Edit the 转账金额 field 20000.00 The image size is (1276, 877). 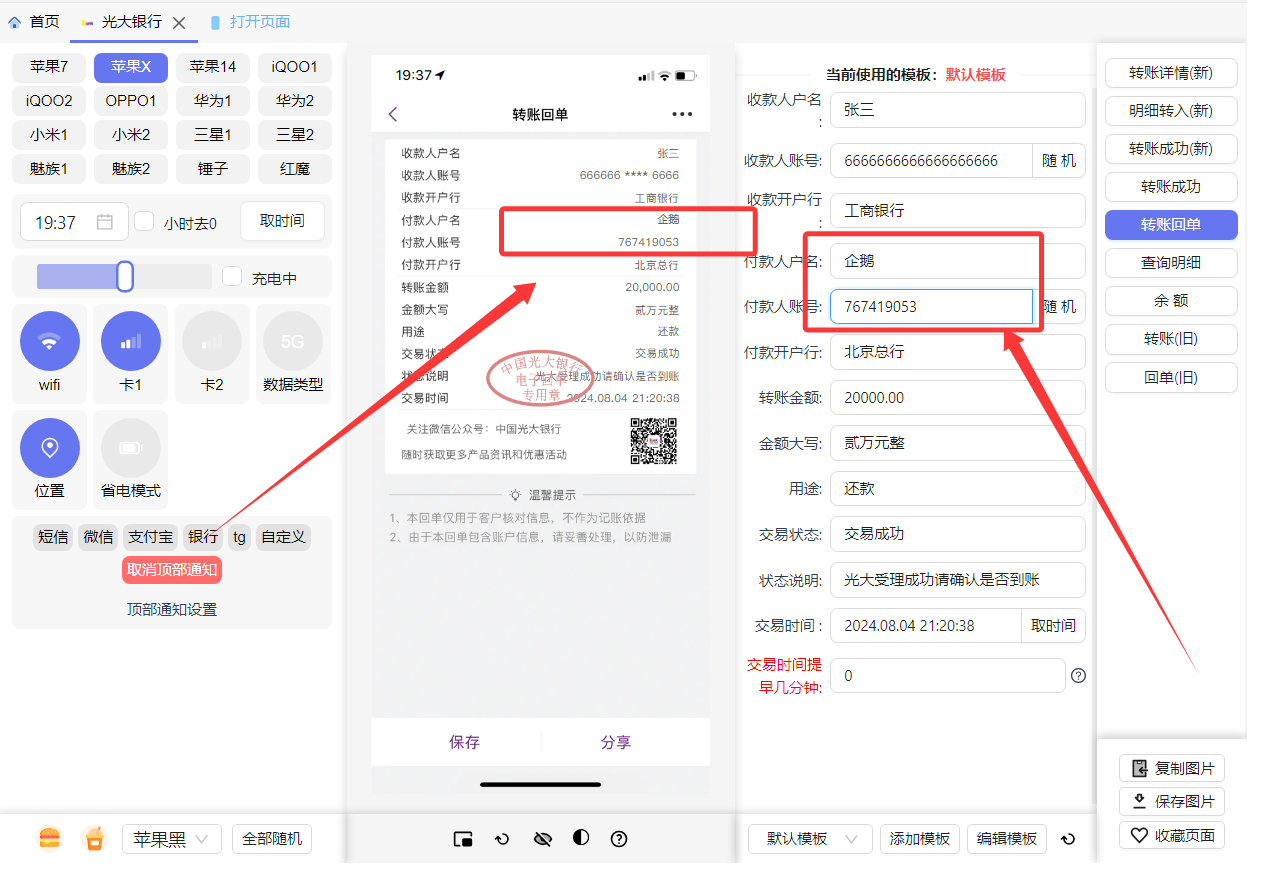pyautogui.click(x=957, y=397)
